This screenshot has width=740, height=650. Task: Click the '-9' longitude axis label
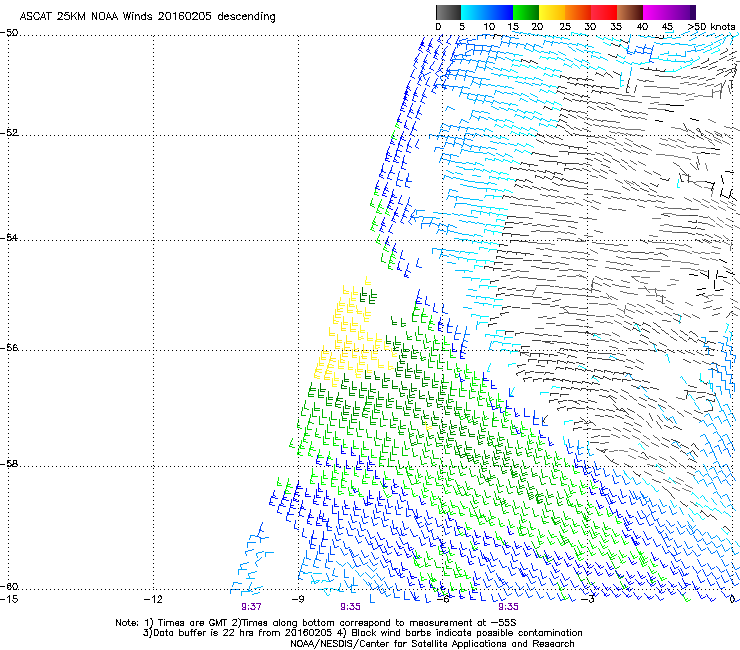pos(298,599)
